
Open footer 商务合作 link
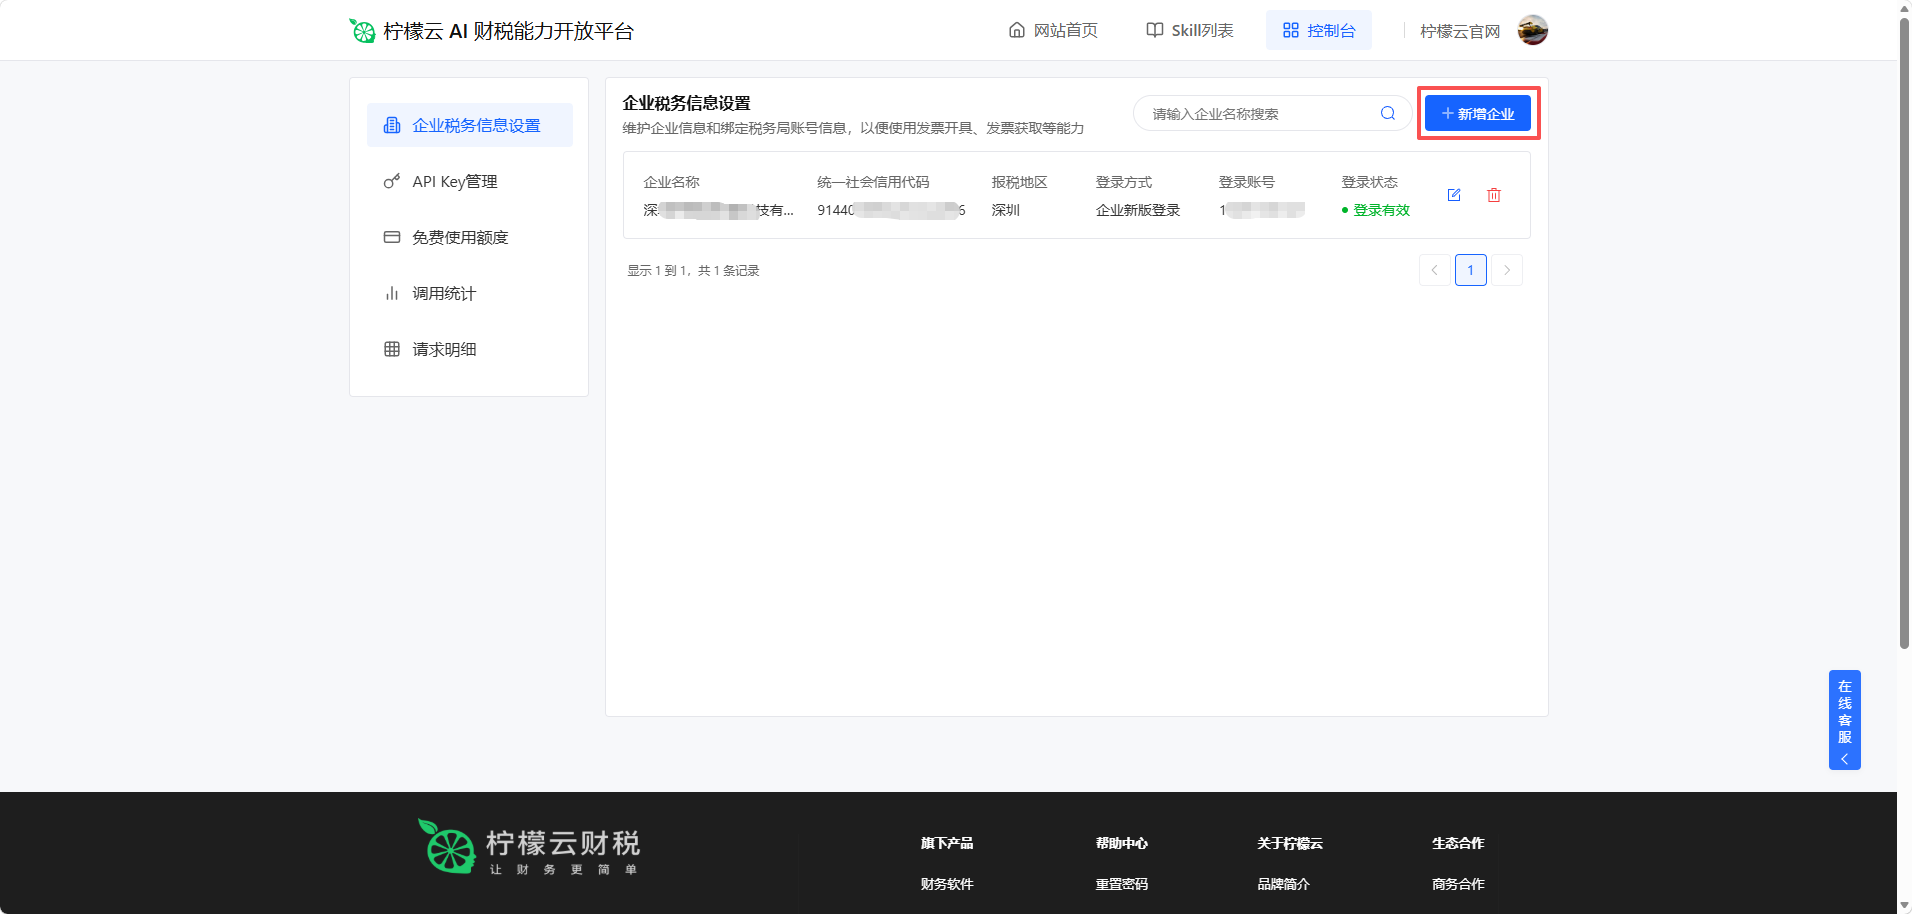coord(1458,884)
